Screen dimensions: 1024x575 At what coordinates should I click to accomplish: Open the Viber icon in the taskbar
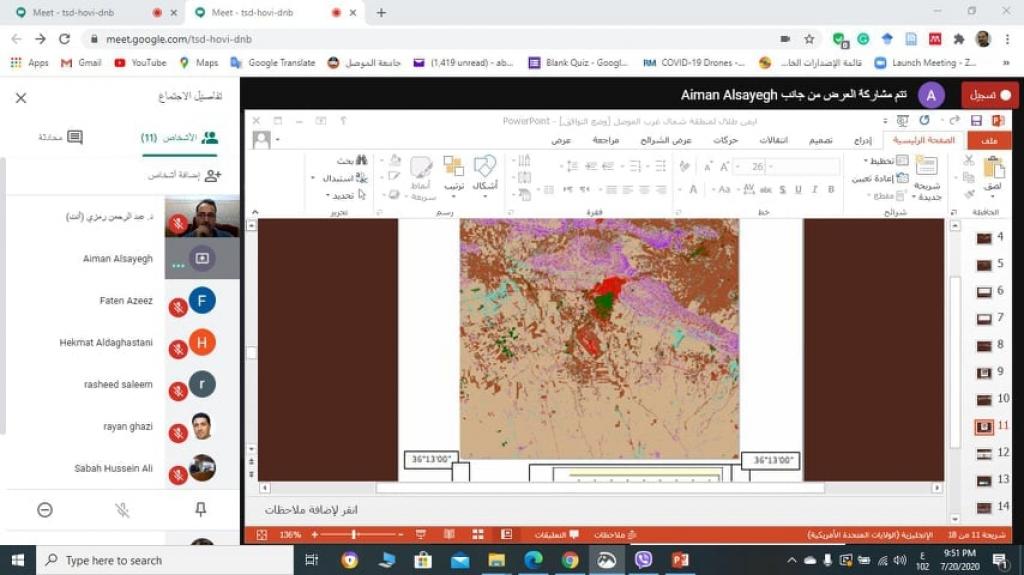click(643, 560)
